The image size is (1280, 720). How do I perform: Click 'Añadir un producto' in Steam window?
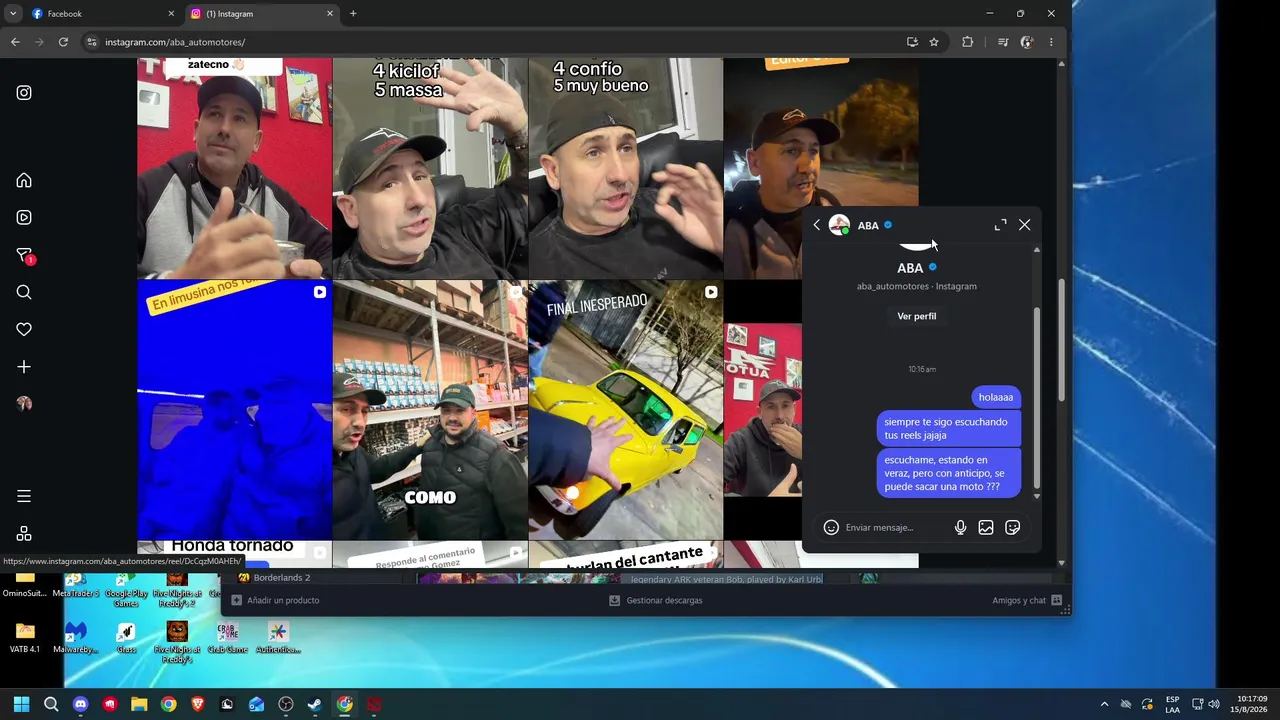(x=276, y=600)
